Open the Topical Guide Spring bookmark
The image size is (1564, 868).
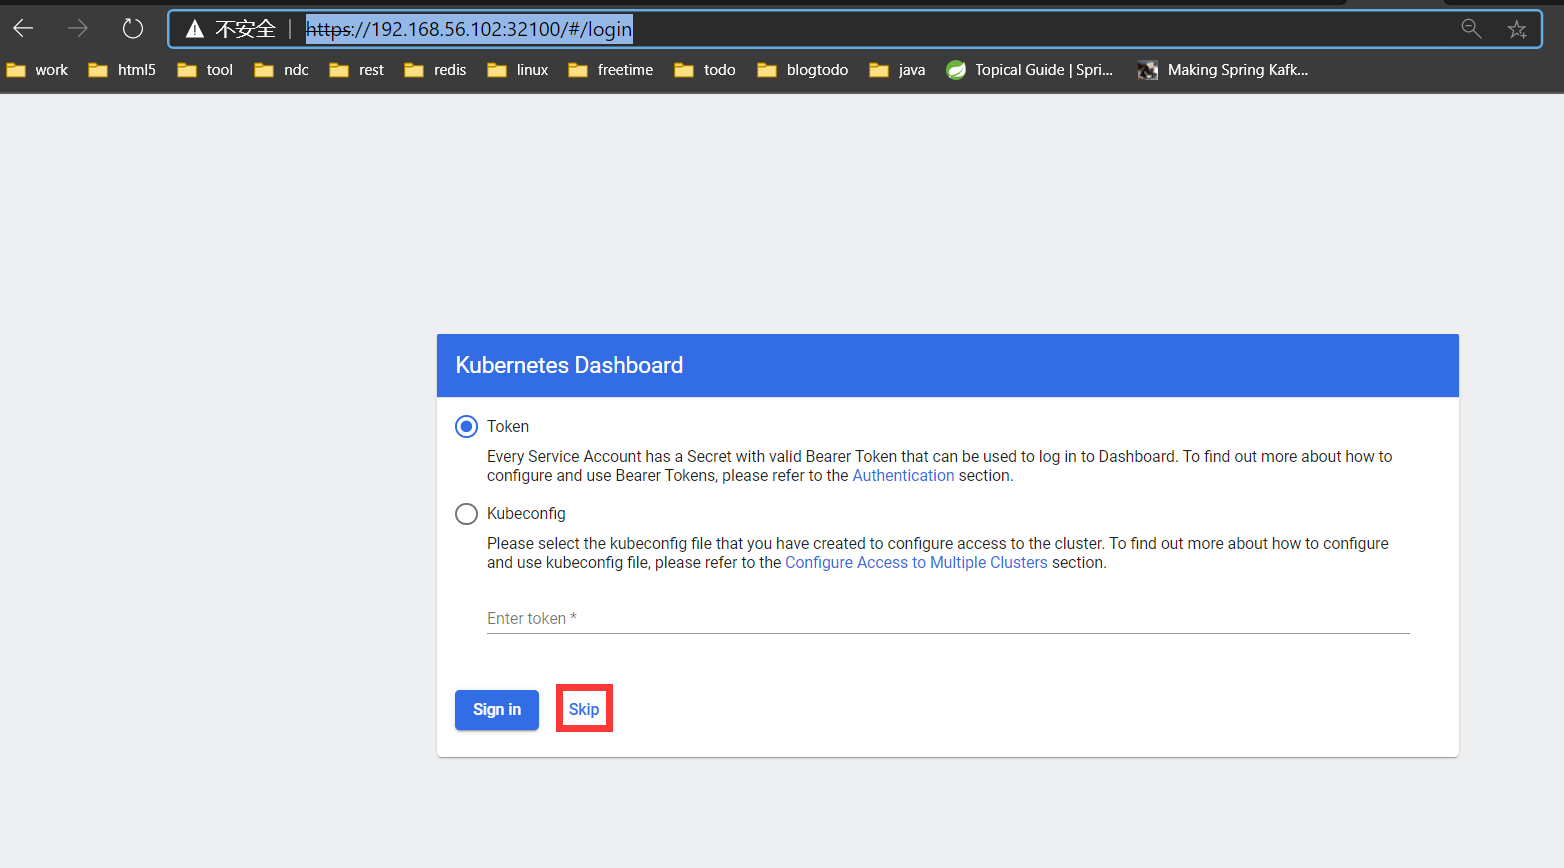click(x=1029, y=70)
